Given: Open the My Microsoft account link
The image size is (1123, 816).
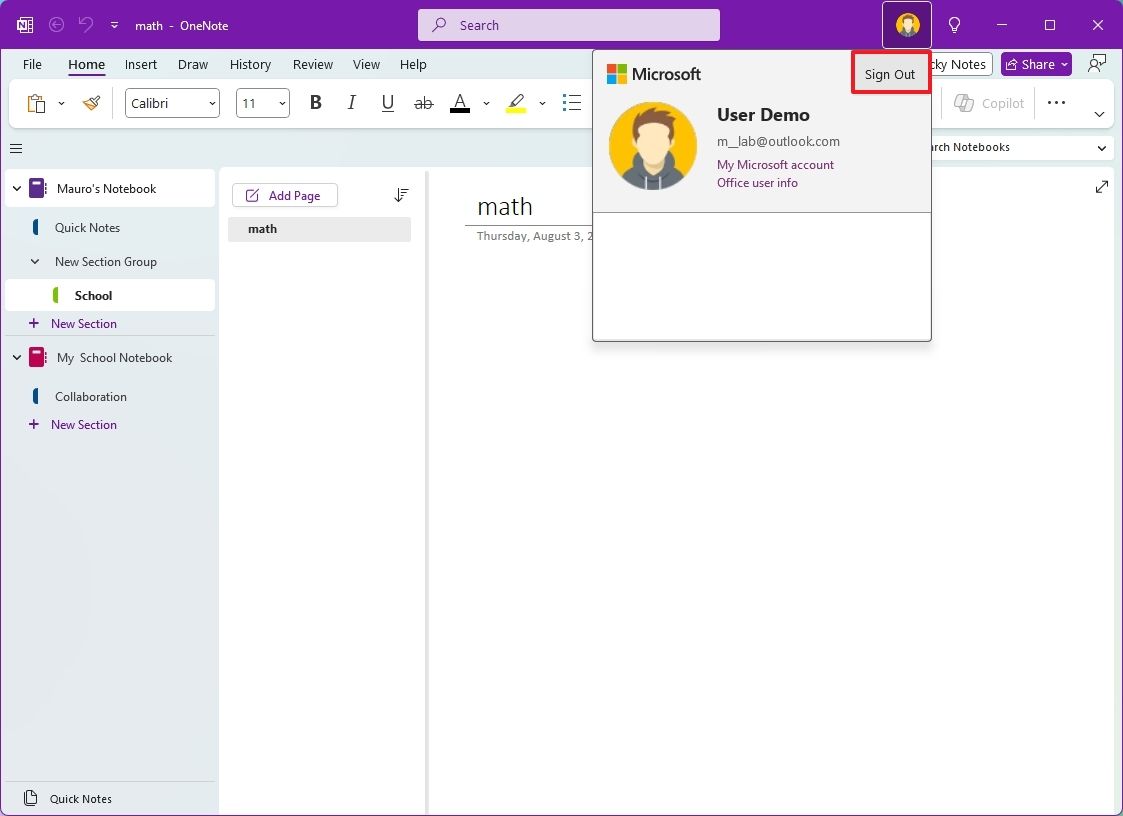Looking at the screenshot, I should tap(775, 164).
